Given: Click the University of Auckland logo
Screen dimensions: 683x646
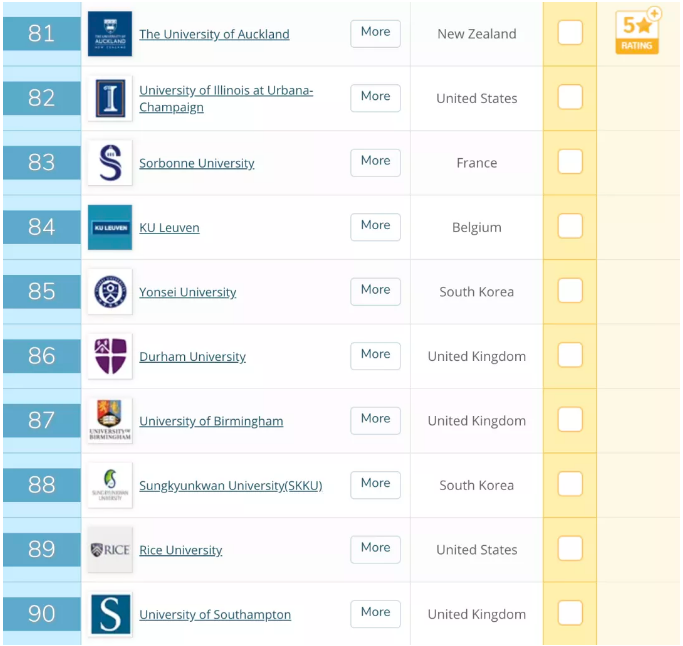Looking at the screenshot, I should [x=109, y=34].
